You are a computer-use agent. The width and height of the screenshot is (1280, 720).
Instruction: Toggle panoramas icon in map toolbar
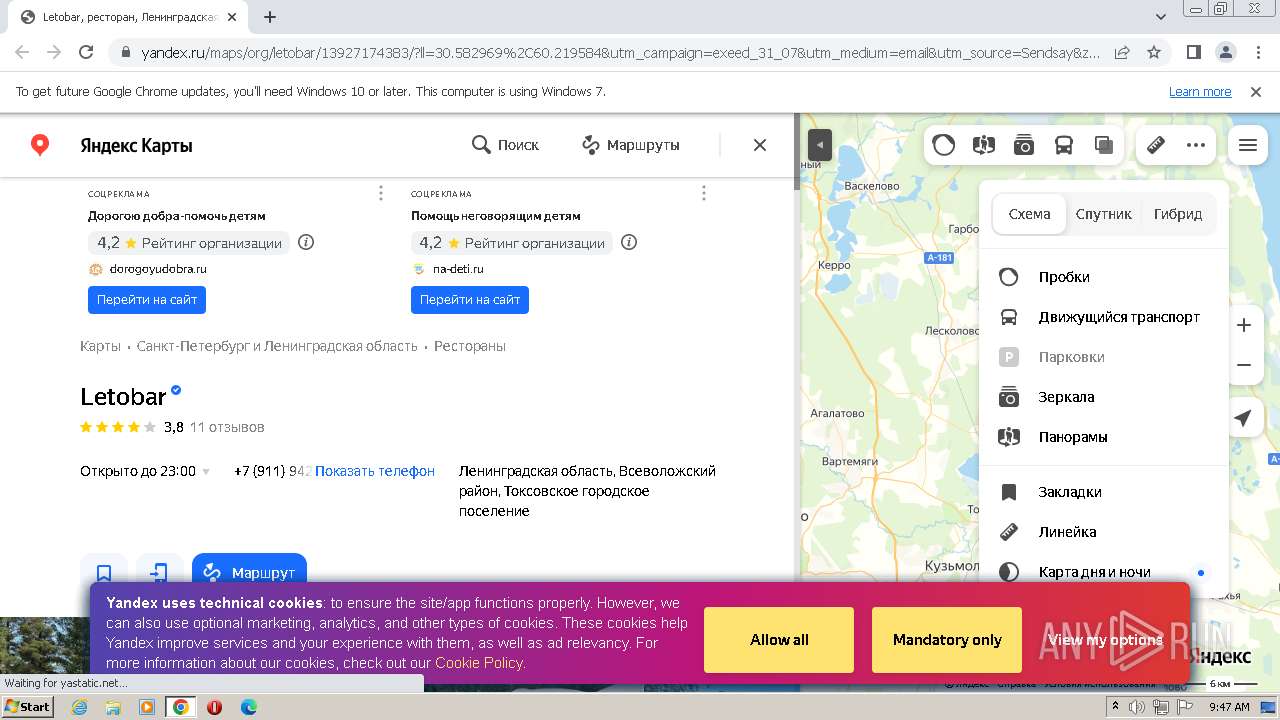(984, 145)
